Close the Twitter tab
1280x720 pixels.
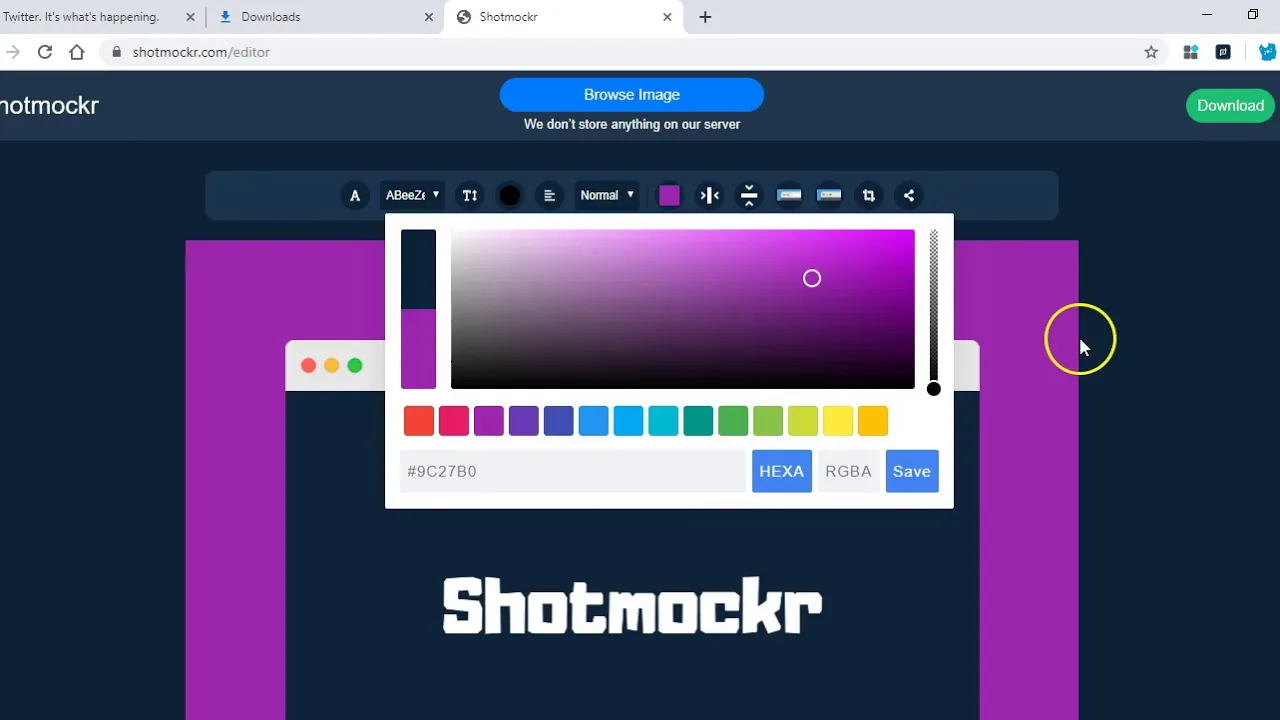point(191,17)
